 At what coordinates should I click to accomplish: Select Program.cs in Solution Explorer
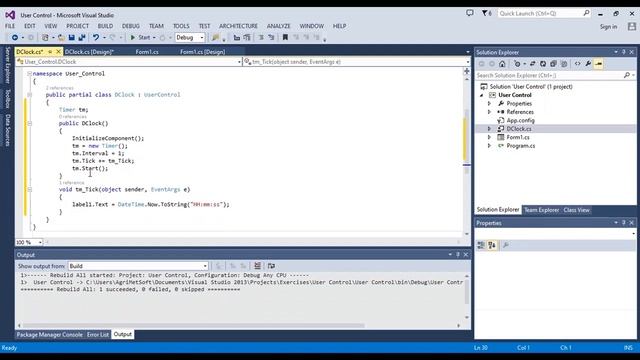click(520, 146)
